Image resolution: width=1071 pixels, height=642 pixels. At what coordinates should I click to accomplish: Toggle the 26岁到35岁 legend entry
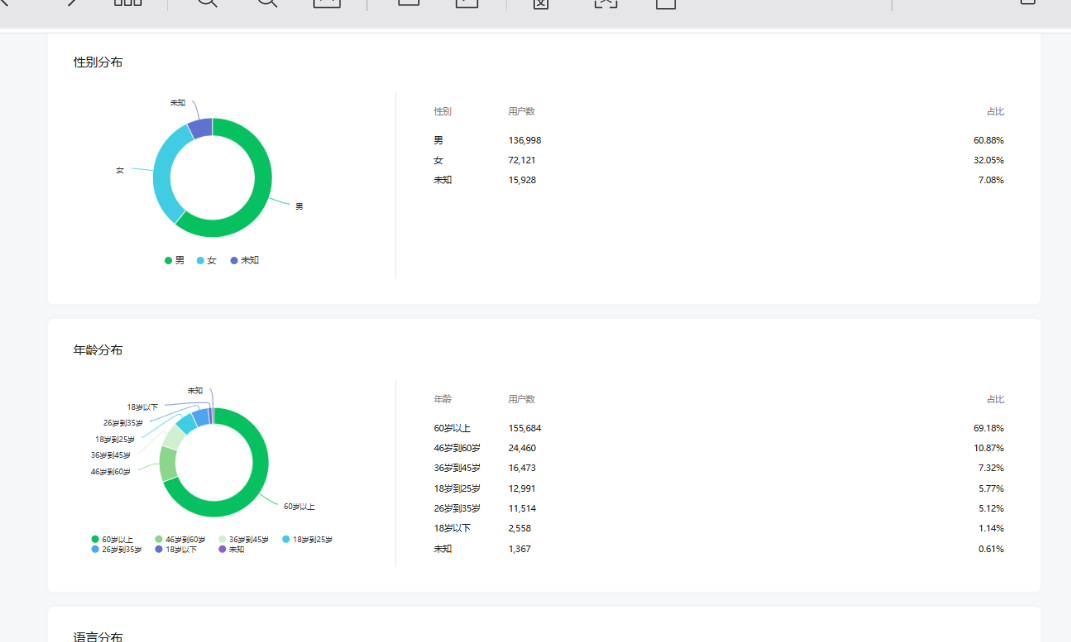pyautogui.click(x=117, y=549)
